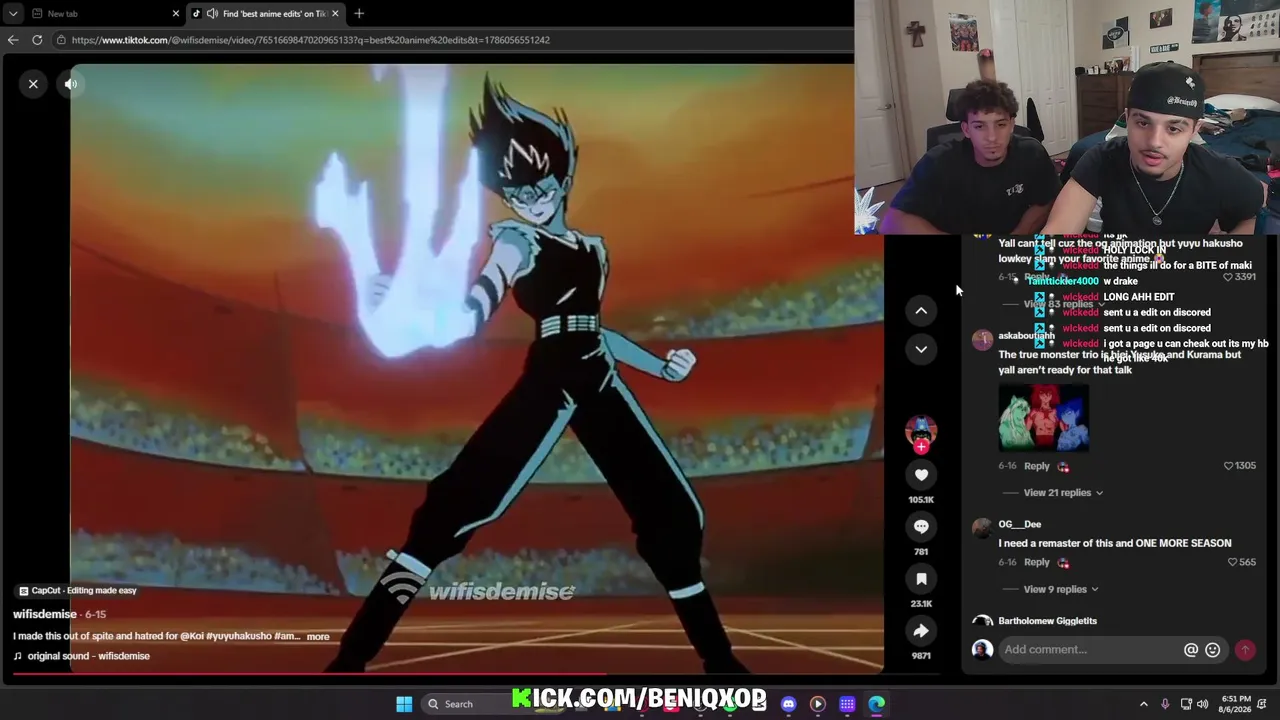Open volume settings in system tray

1202,704
